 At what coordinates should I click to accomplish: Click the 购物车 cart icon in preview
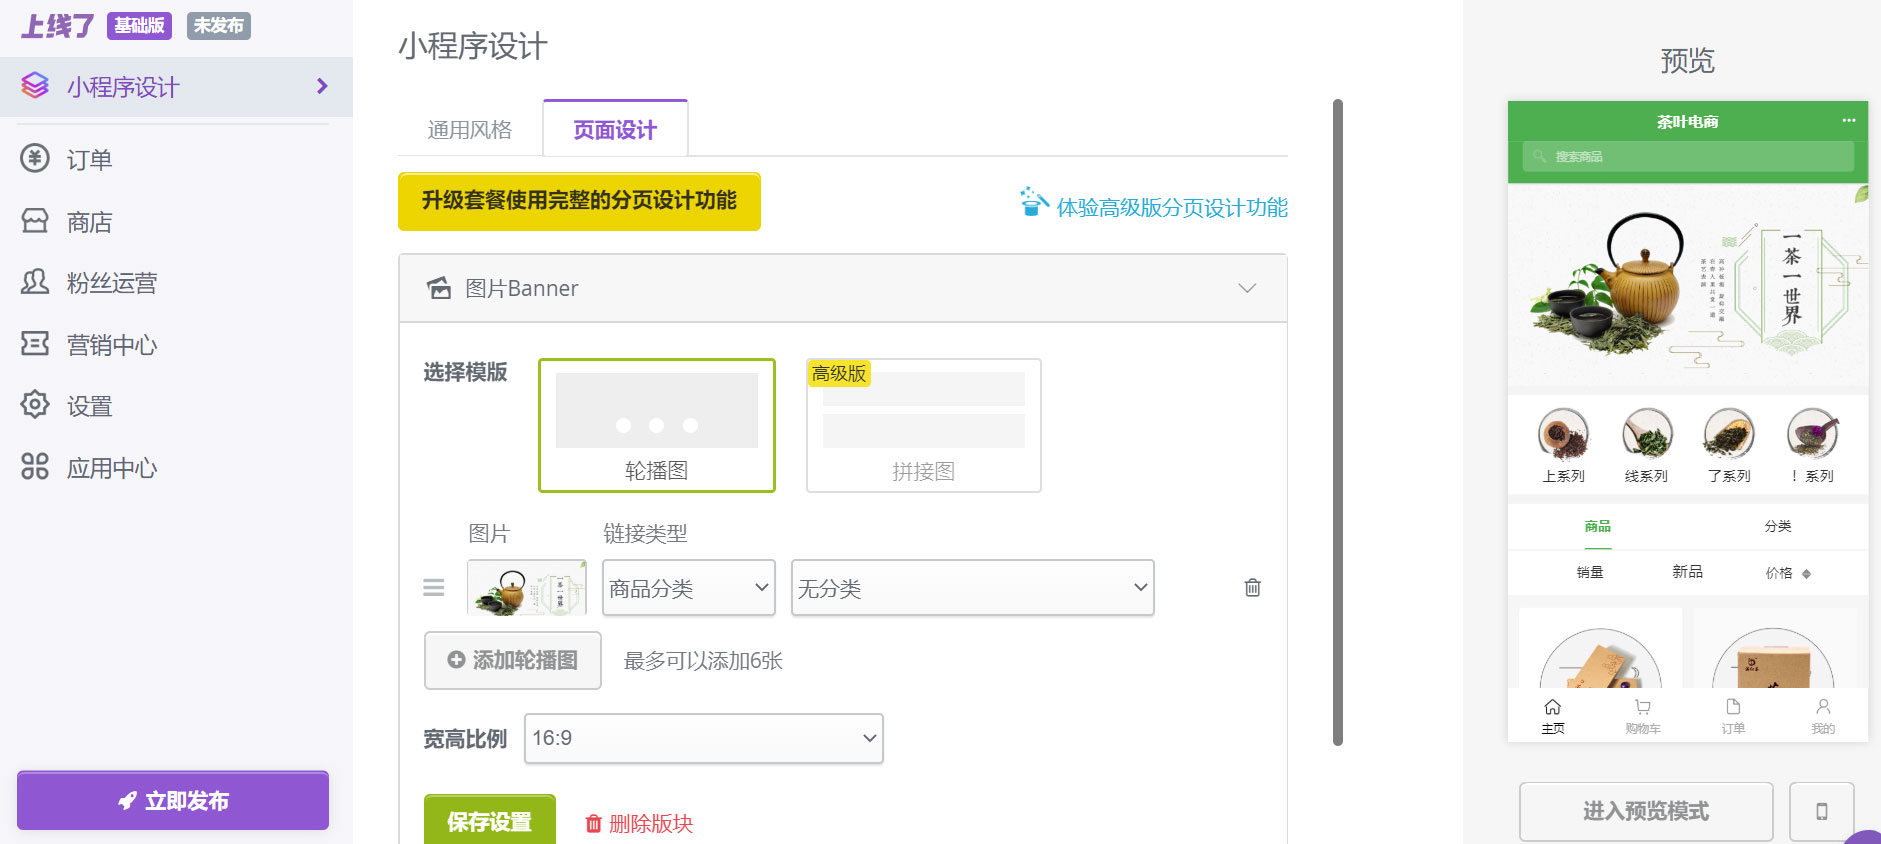point(1642,707)
